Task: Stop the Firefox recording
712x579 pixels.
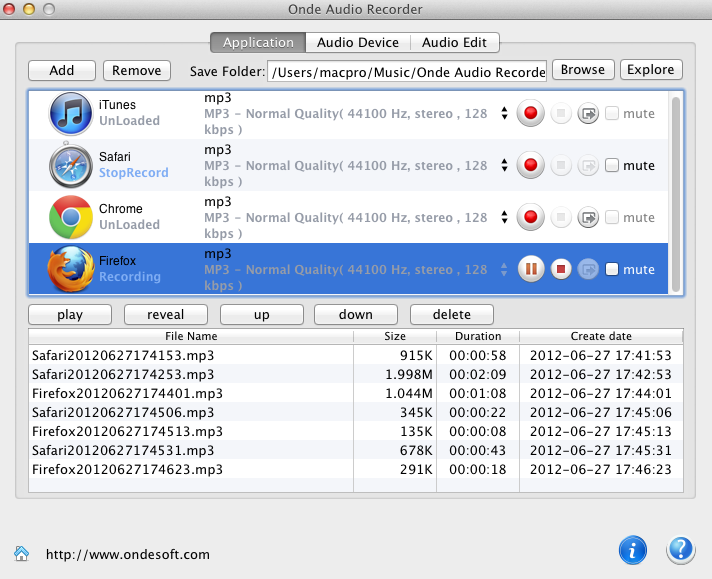Action: 561,269
